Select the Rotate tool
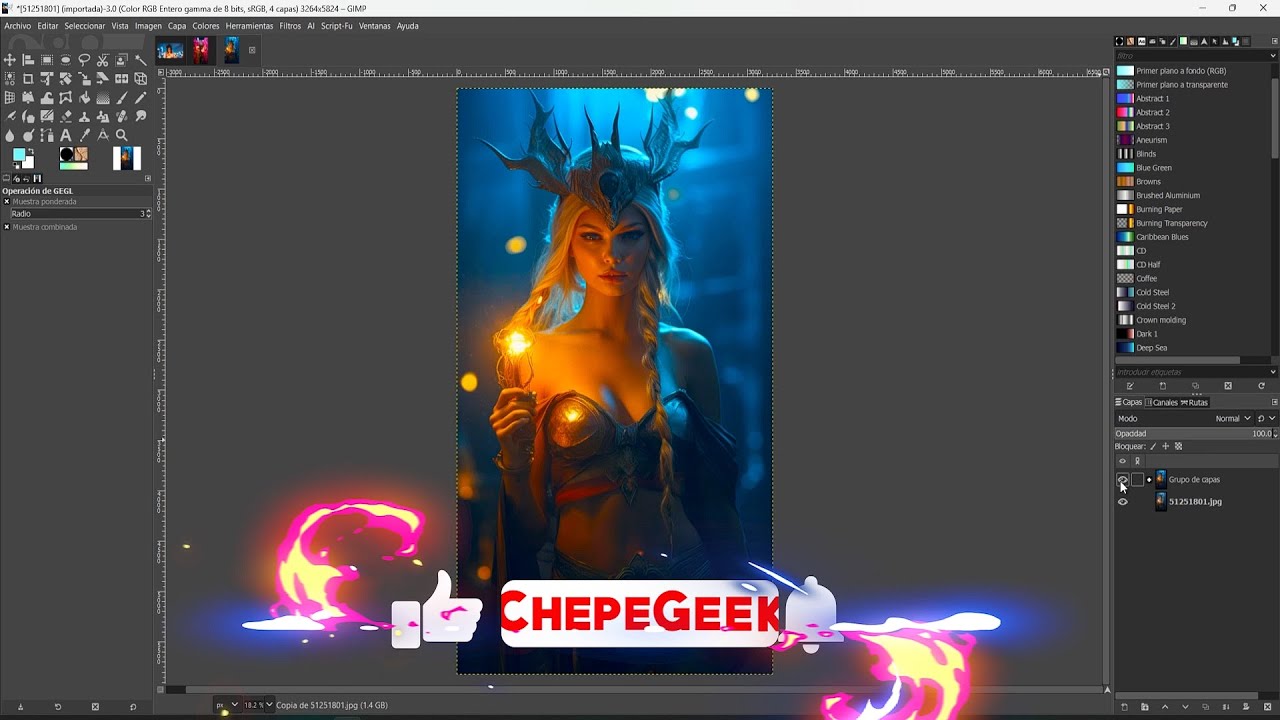This screenshot has height=720, width=1280. click(65, 78)
